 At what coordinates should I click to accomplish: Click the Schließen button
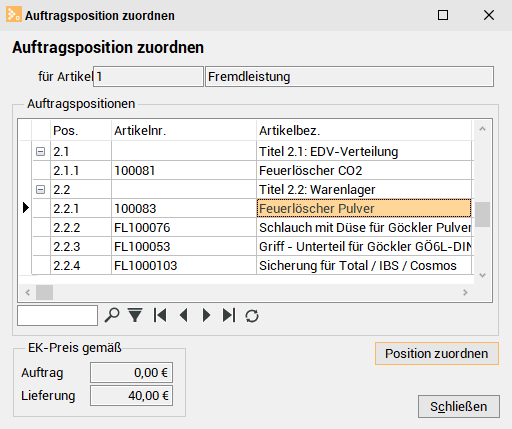(x=459, y=406)
